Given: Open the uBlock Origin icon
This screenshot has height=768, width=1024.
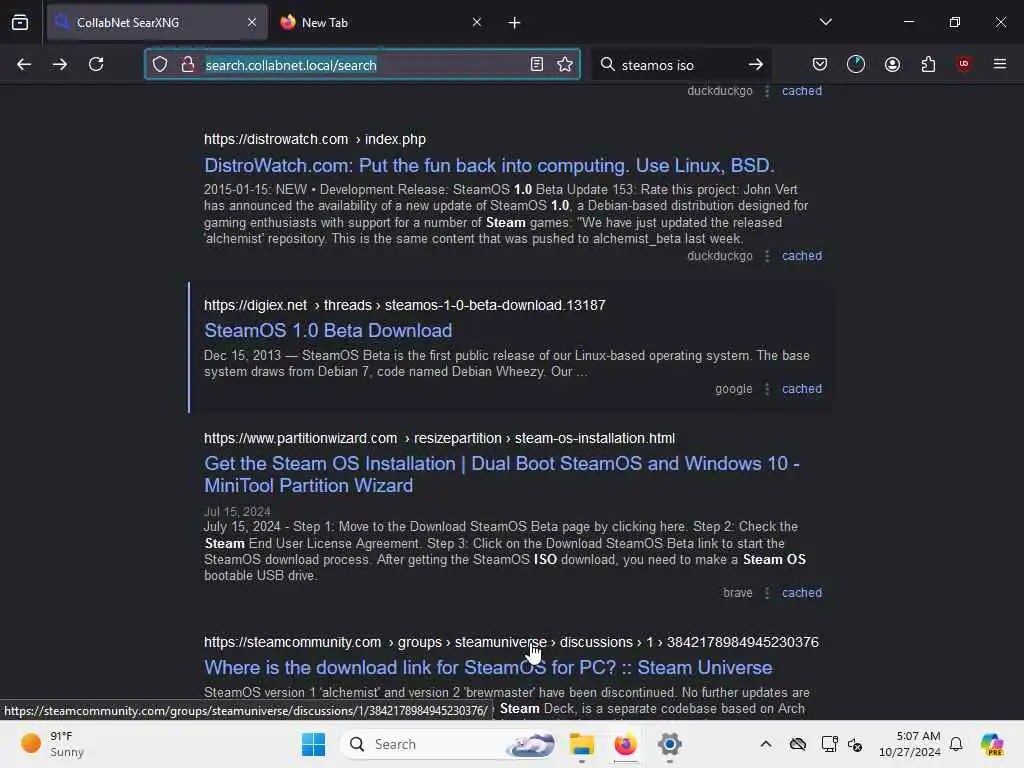Looking at the screenshot, I should pyautogui.click(x=964, y=63).
